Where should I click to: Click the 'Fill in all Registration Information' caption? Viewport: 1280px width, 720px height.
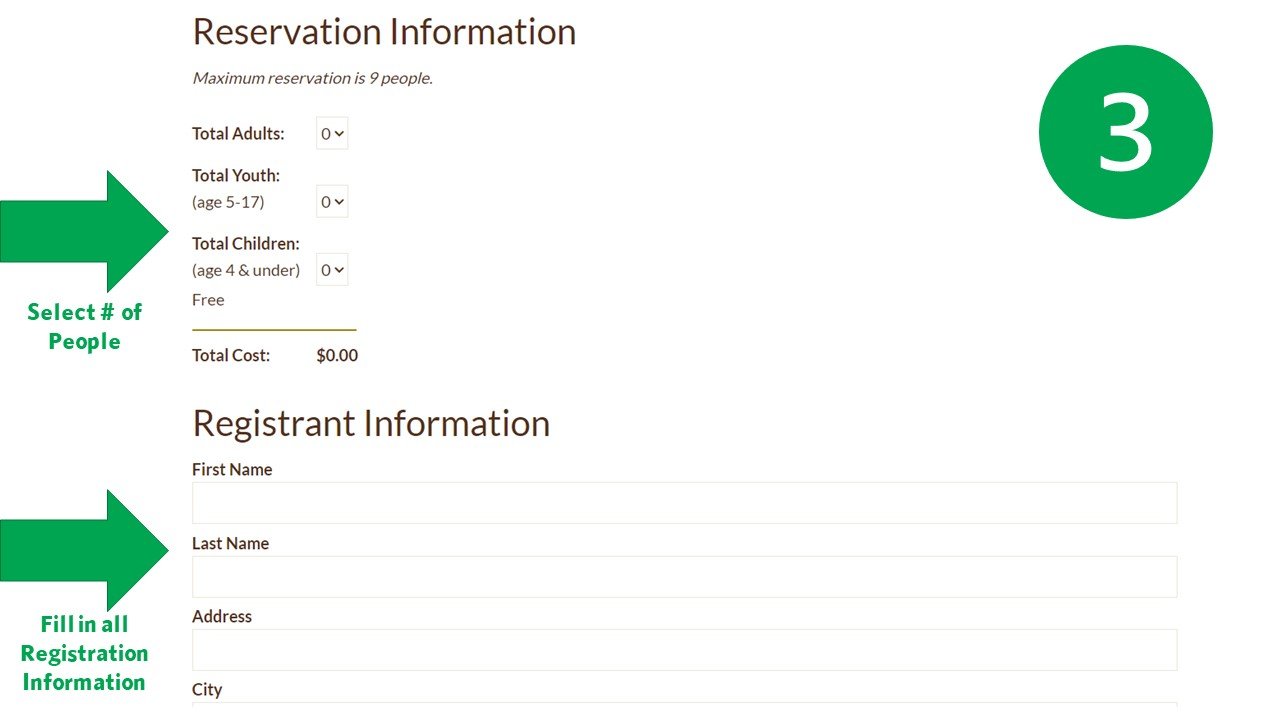pyautogui.click(x=85, y=653)
